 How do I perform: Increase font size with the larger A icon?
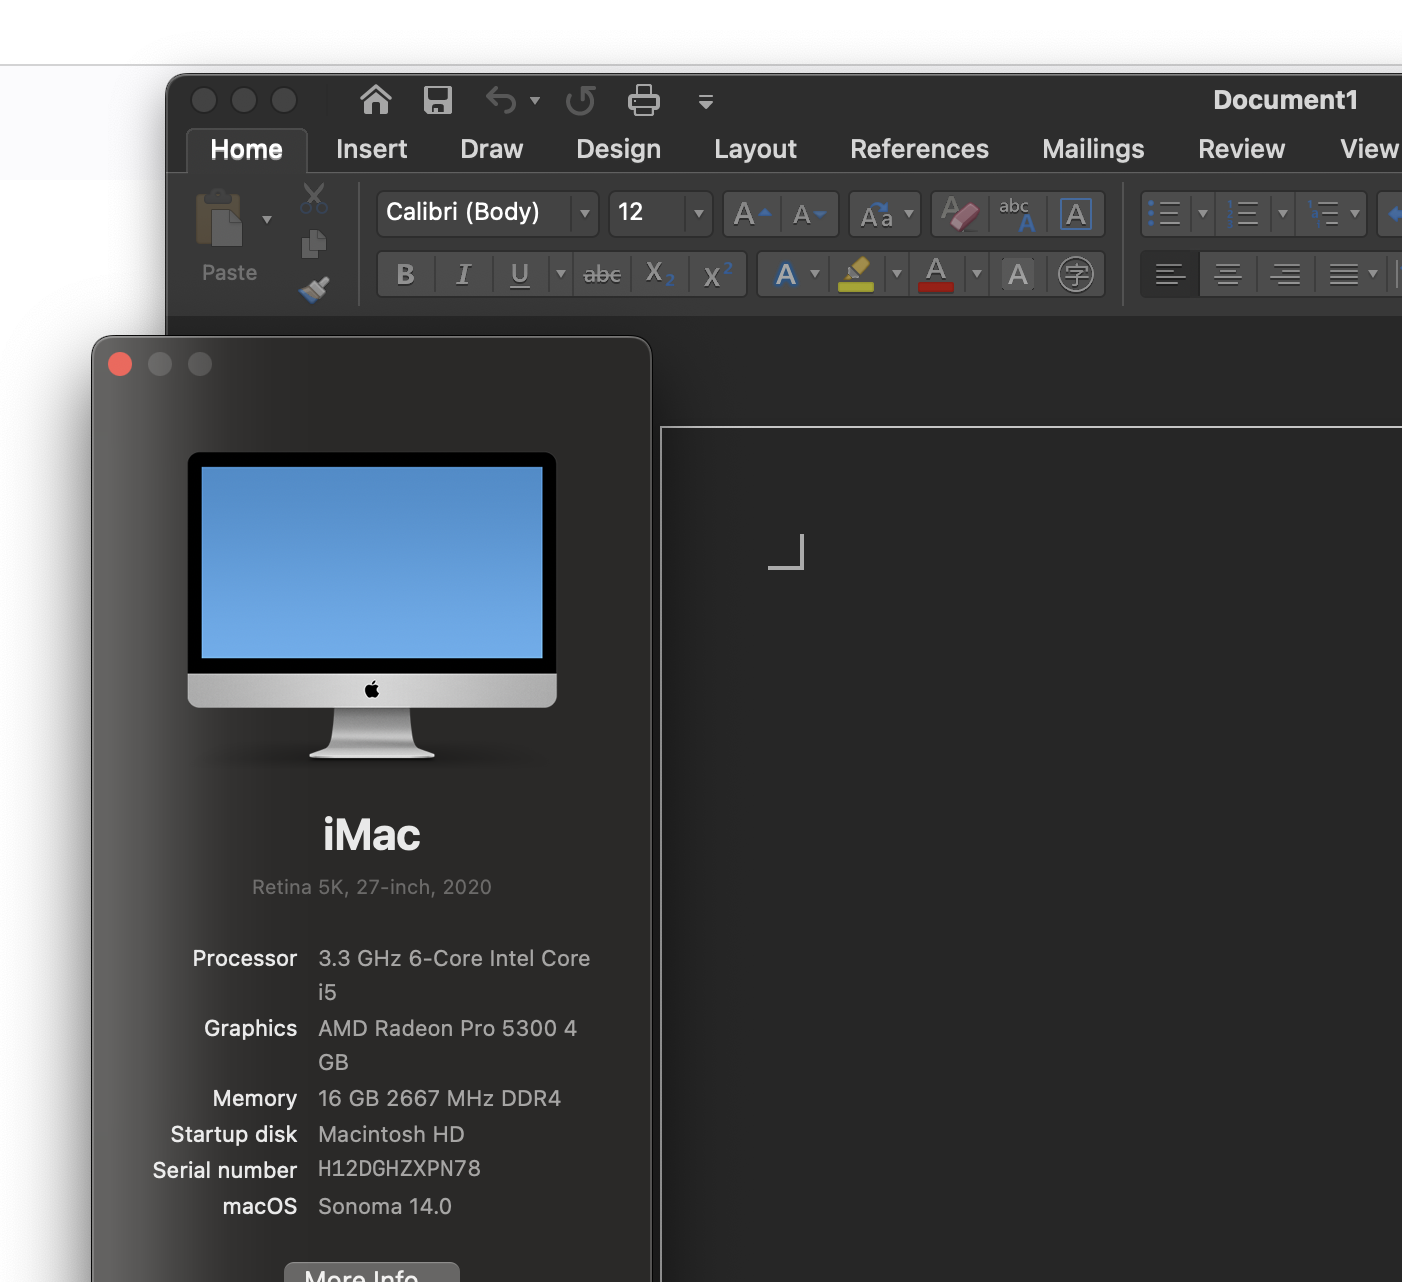point(752,214)
